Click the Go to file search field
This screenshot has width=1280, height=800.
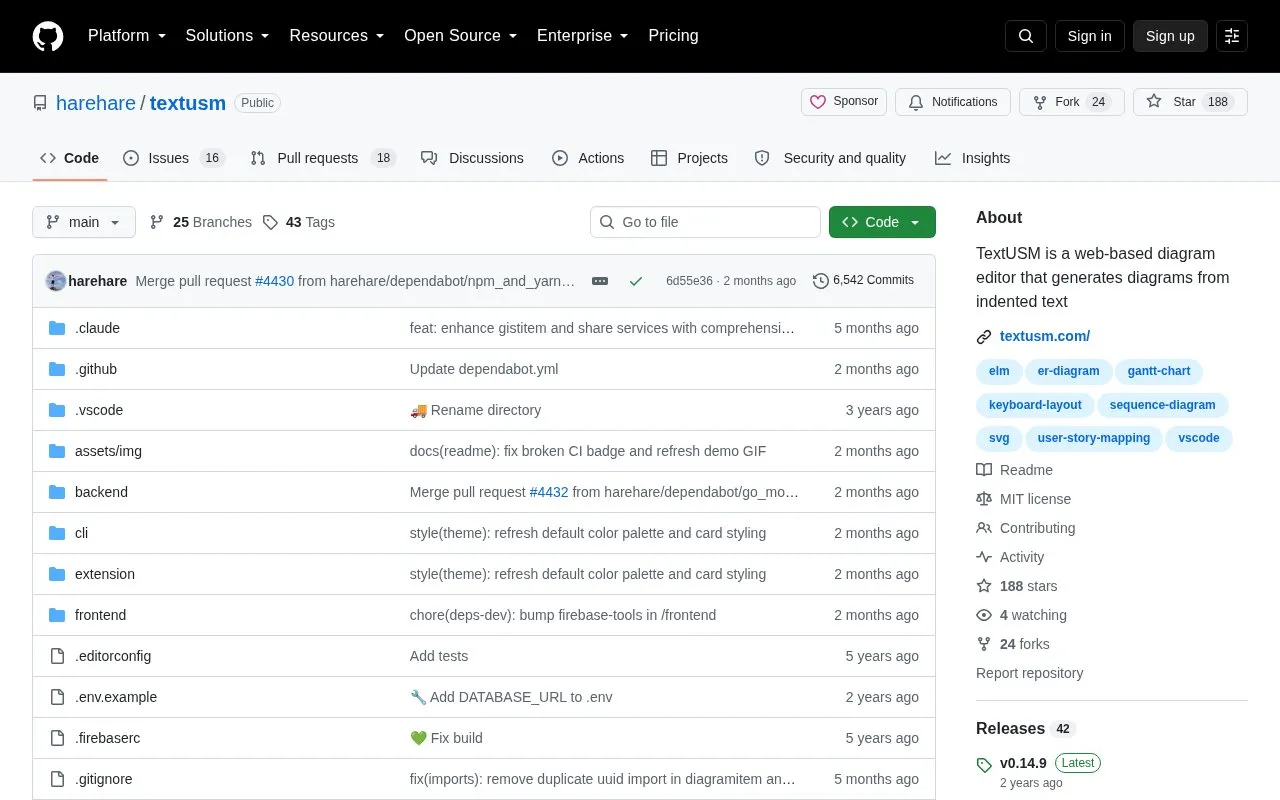coord(705,222)
